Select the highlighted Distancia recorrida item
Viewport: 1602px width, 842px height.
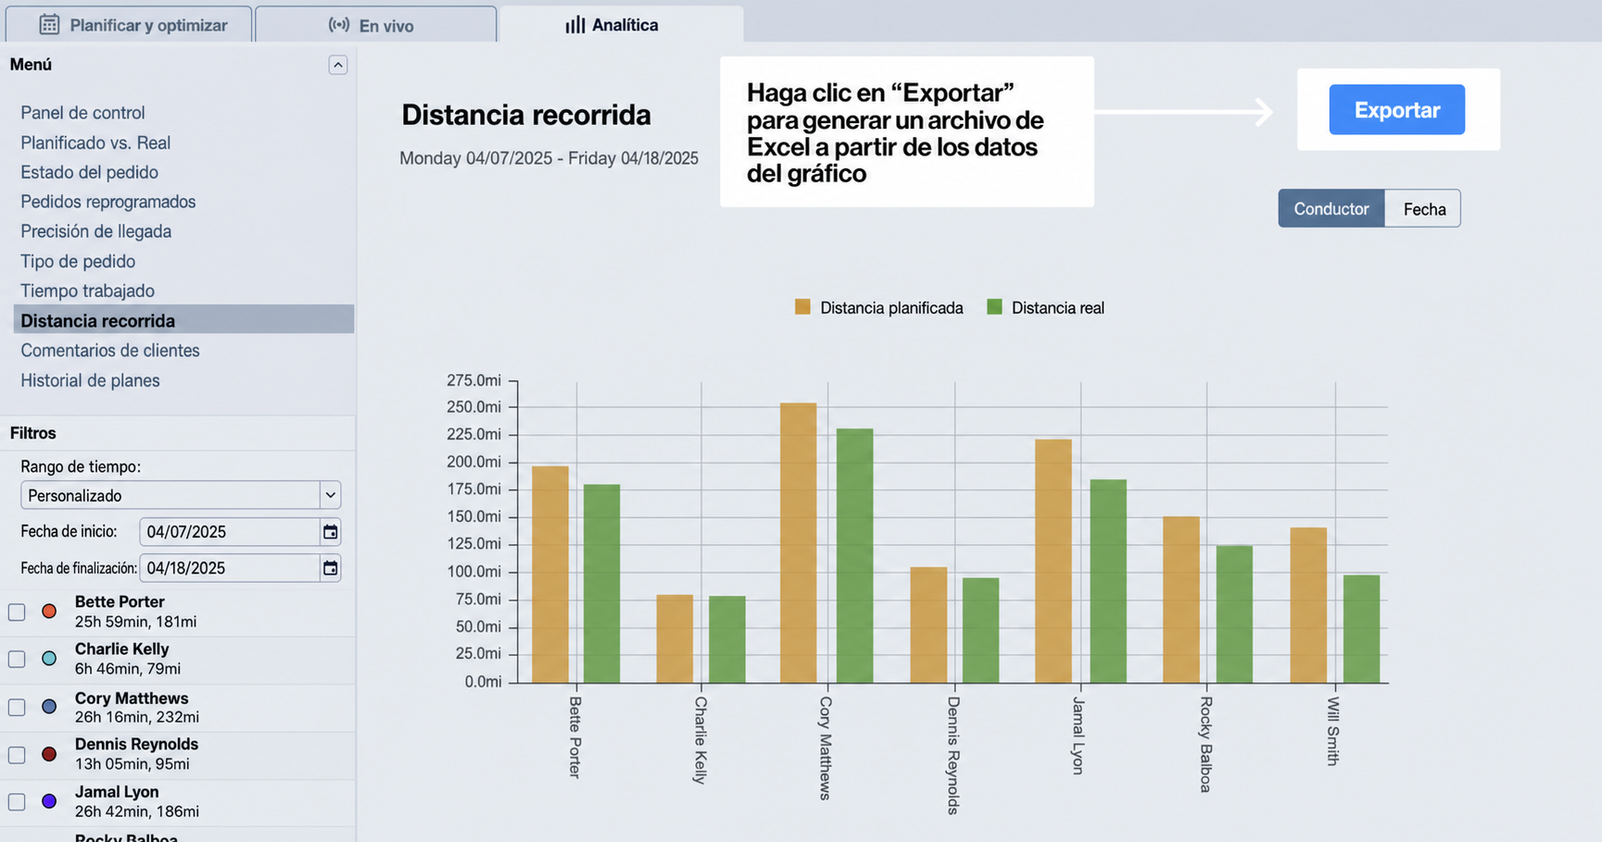(183, 320)
